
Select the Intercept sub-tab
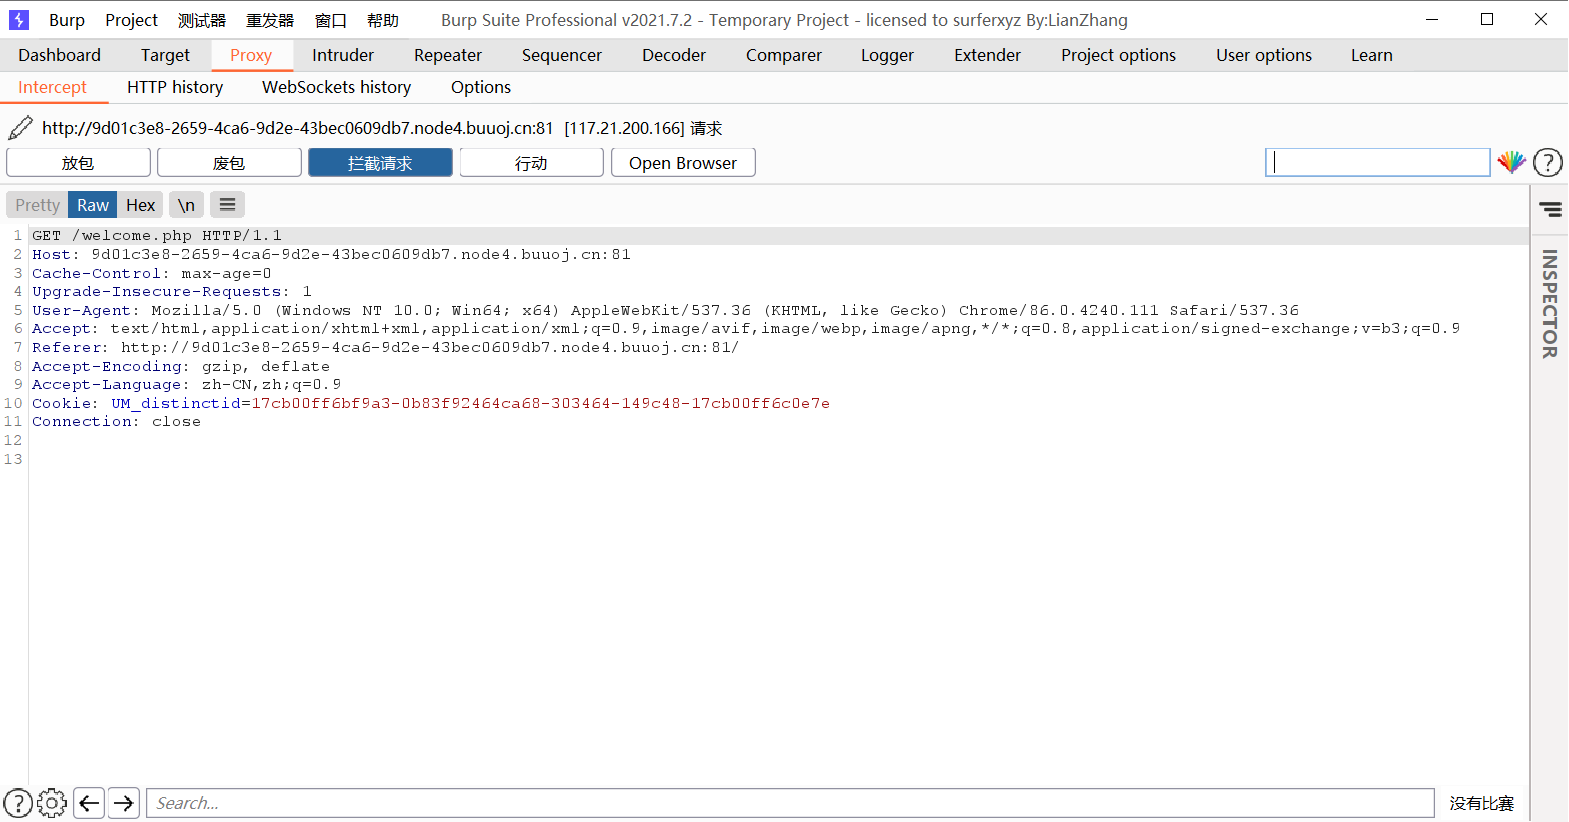(53, 87)
